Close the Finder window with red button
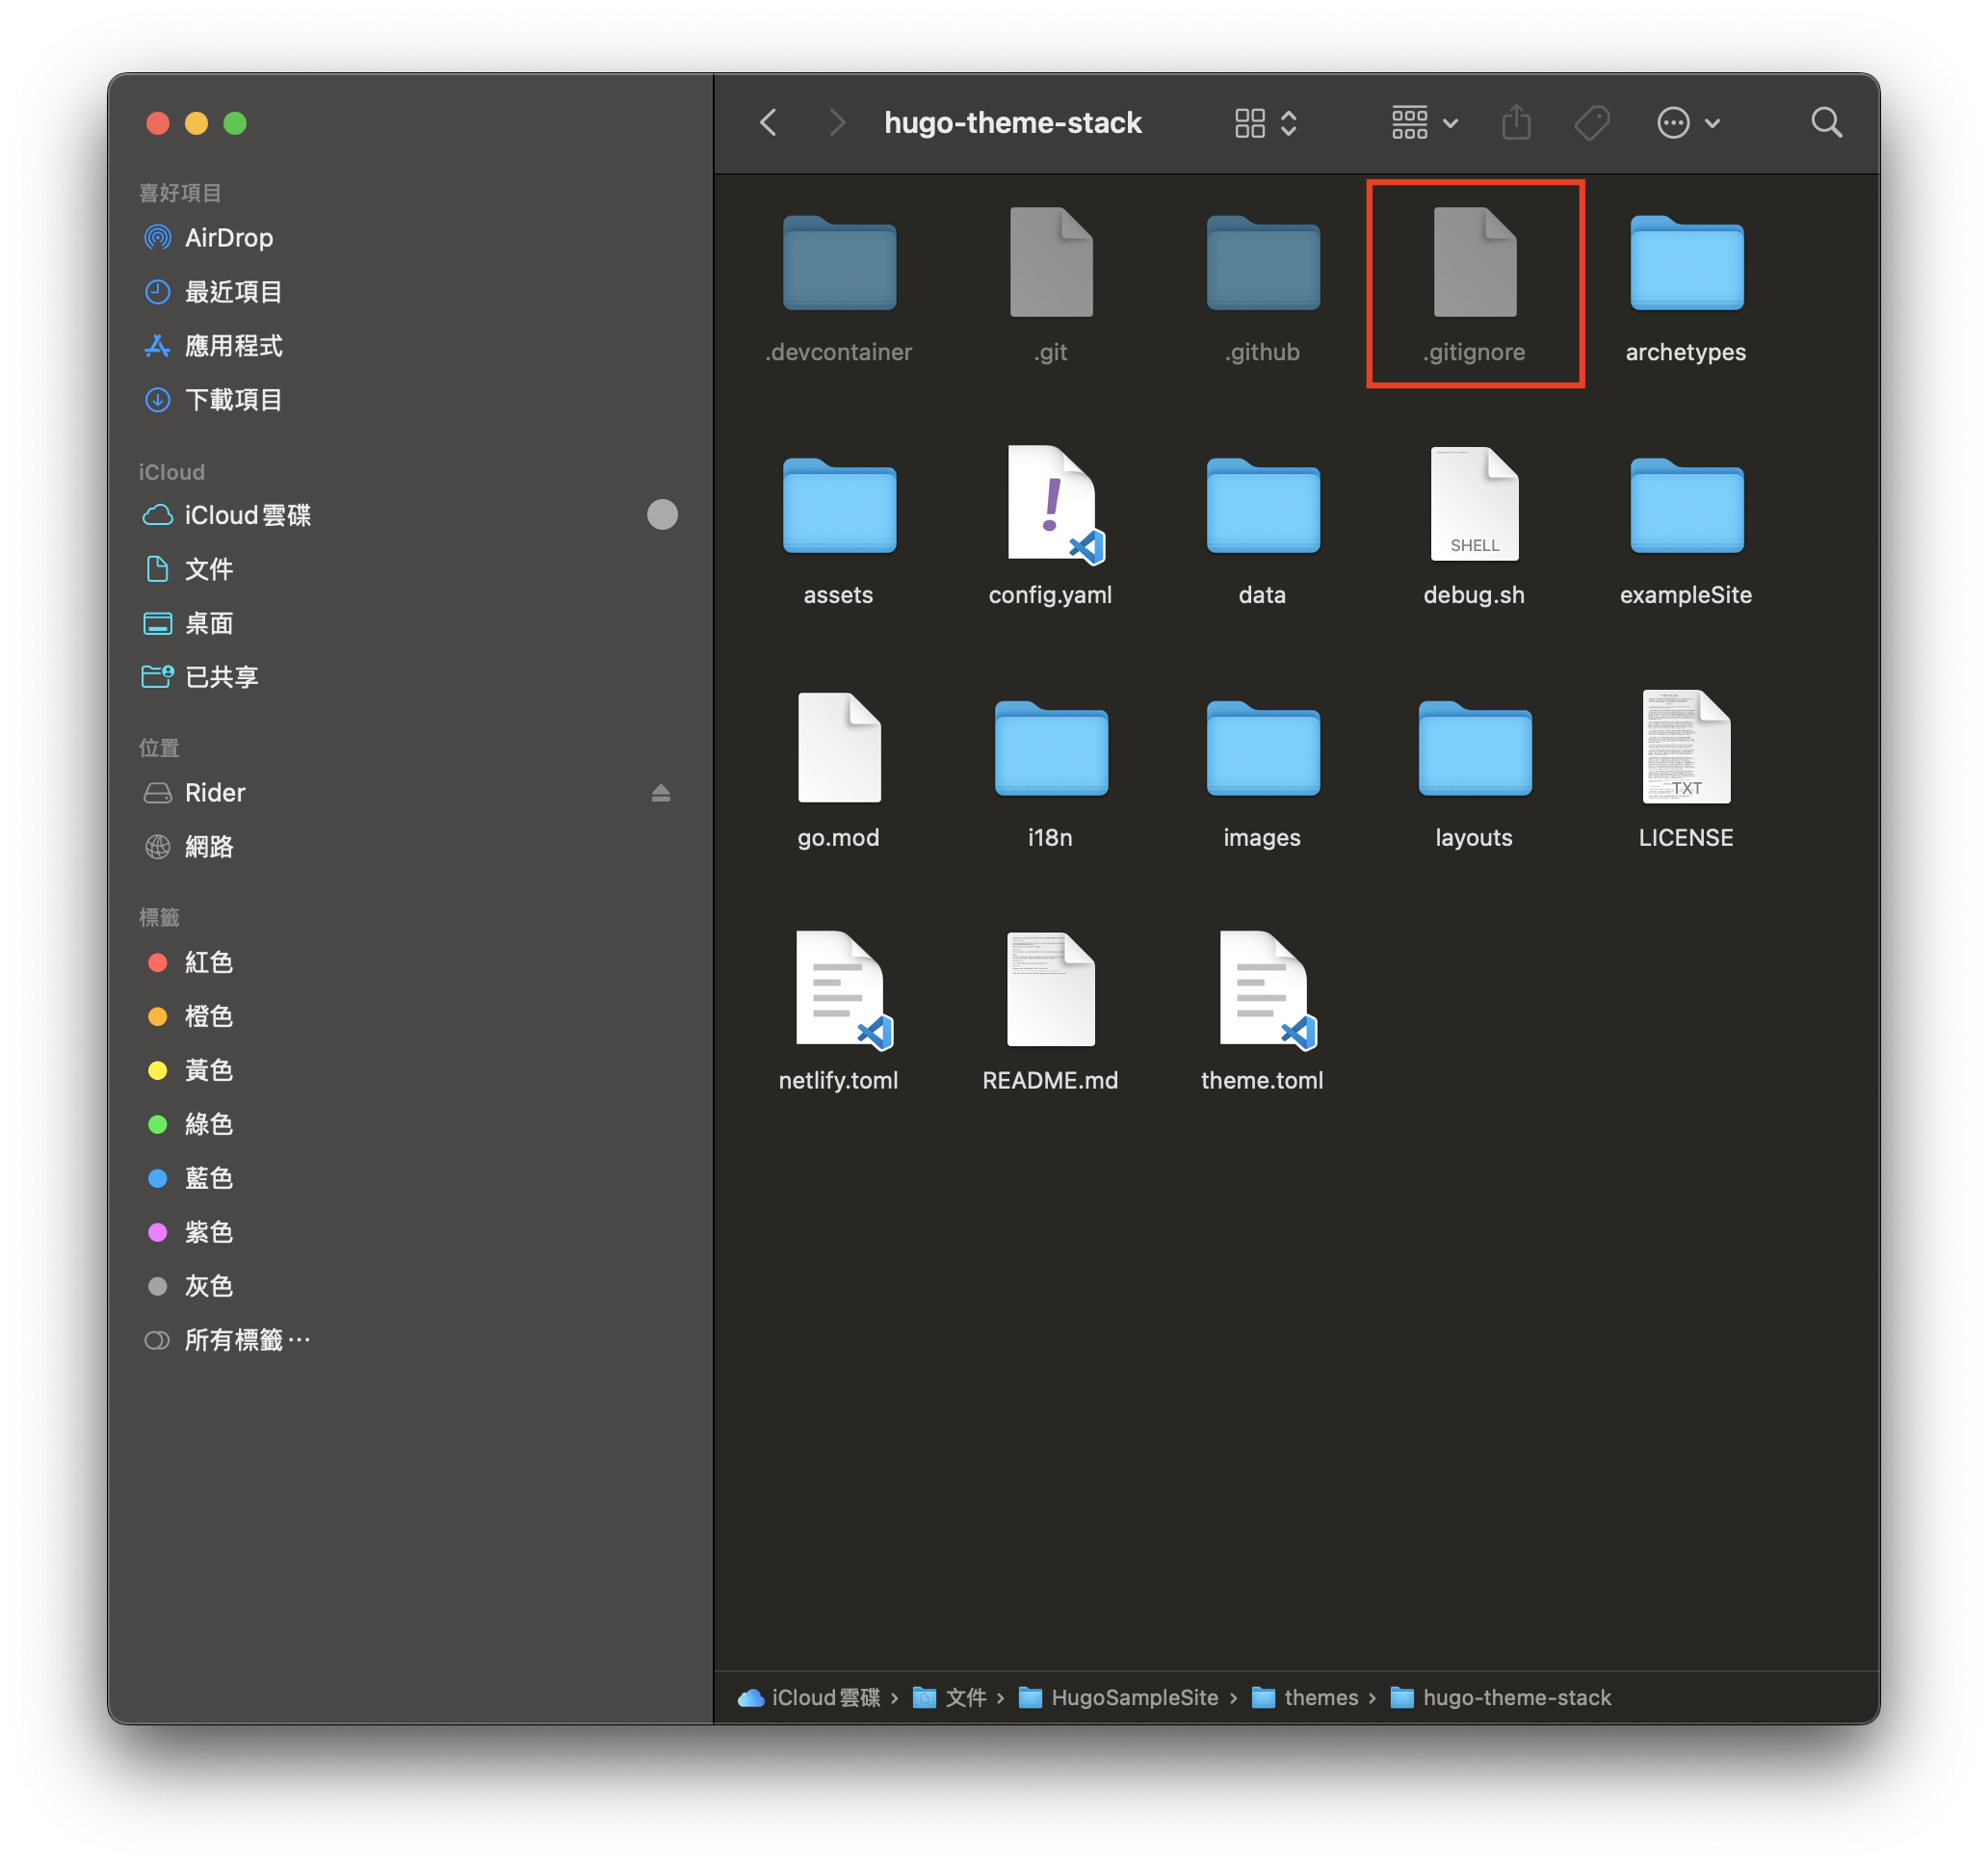 [157, 123]
